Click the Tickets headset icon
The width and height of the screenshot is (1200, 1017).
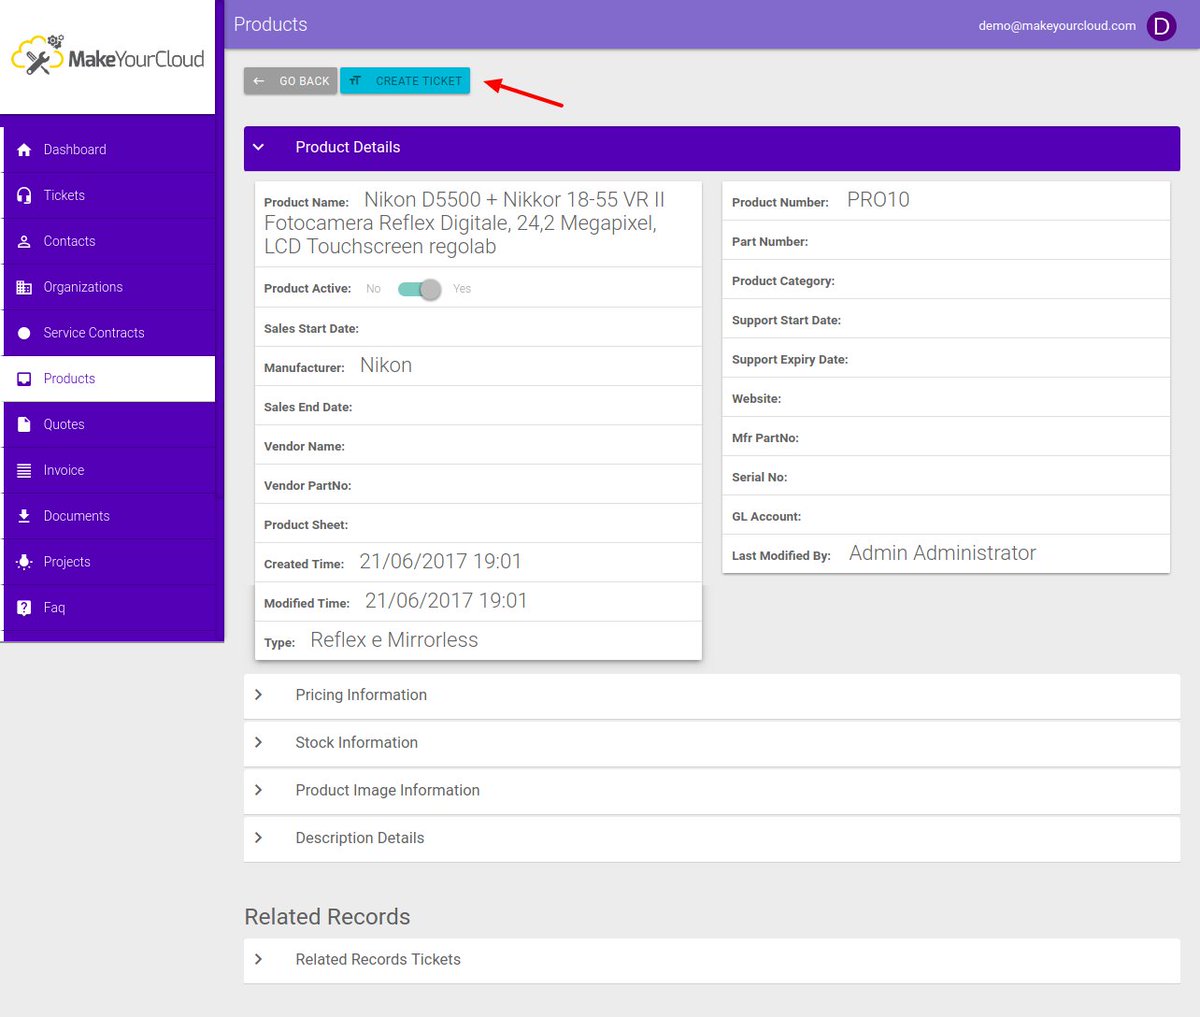(24, 196)
